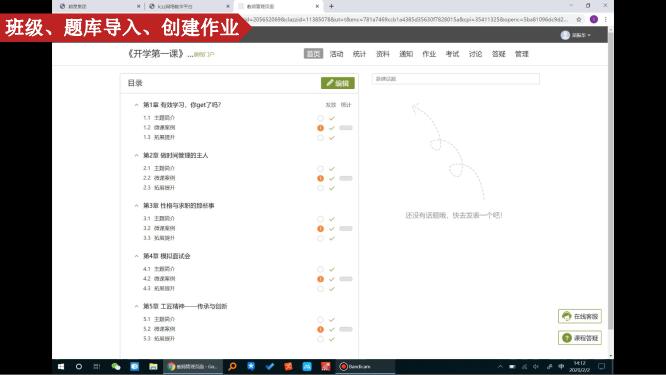
Task: Click the orange badge on section 3.2
Action: pos(320,229)
